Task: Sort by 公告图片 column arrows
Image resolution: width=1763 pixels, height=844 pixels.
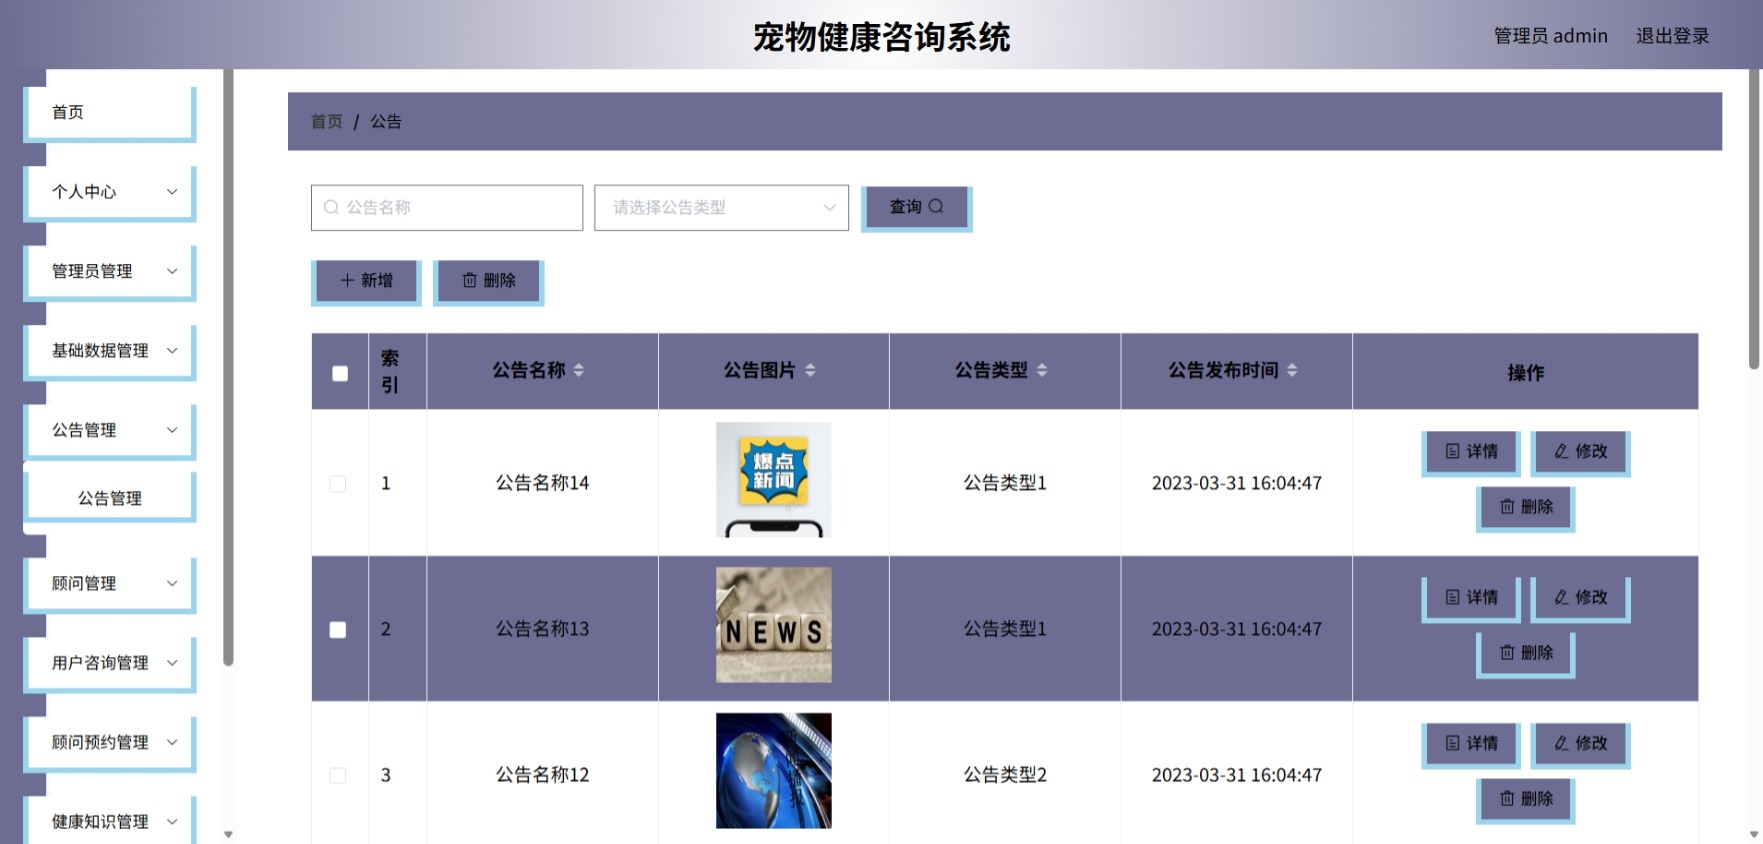Action: pos(810,370)
